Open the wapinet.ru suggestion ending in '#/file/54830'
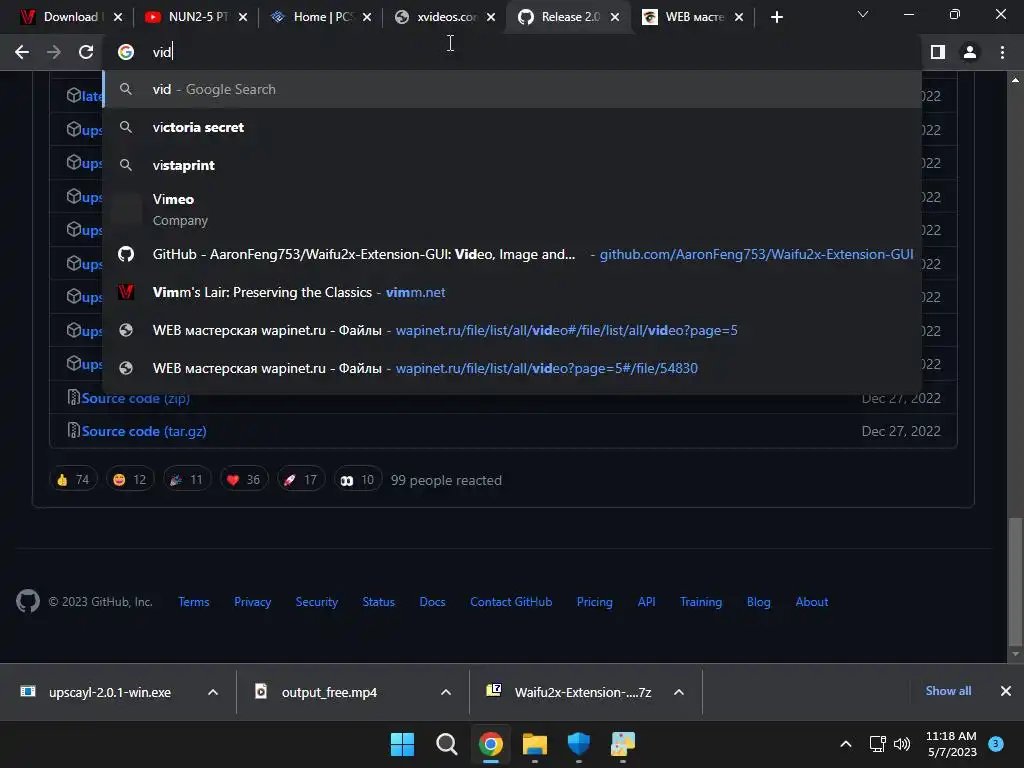 coord(513,368)
